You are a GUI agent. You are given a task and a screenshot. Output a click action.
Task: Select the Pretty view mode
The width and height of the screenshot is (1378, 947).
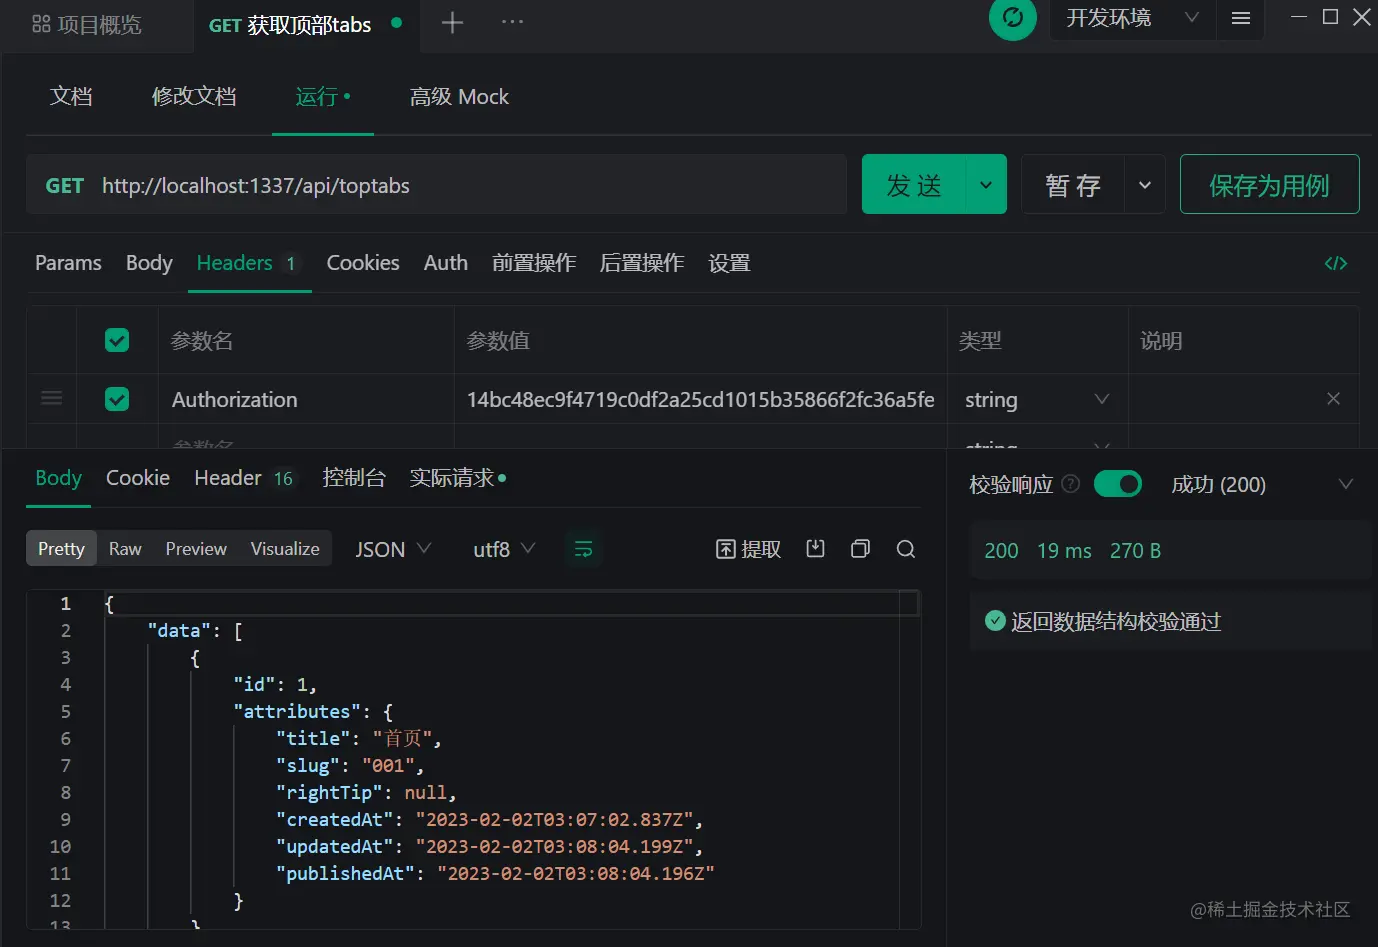(x=61, y=548)
